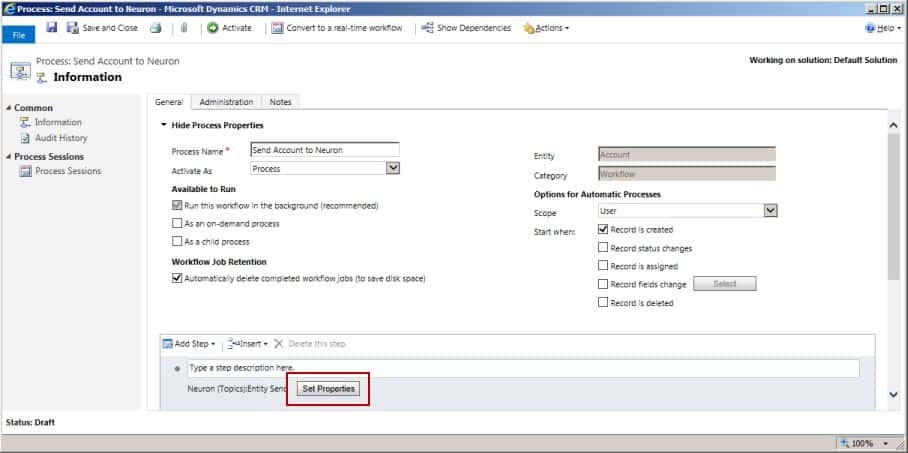The height and width of the screenshot is (453, 908).
Task: Switch to the General tab
Action: [169, 102]
